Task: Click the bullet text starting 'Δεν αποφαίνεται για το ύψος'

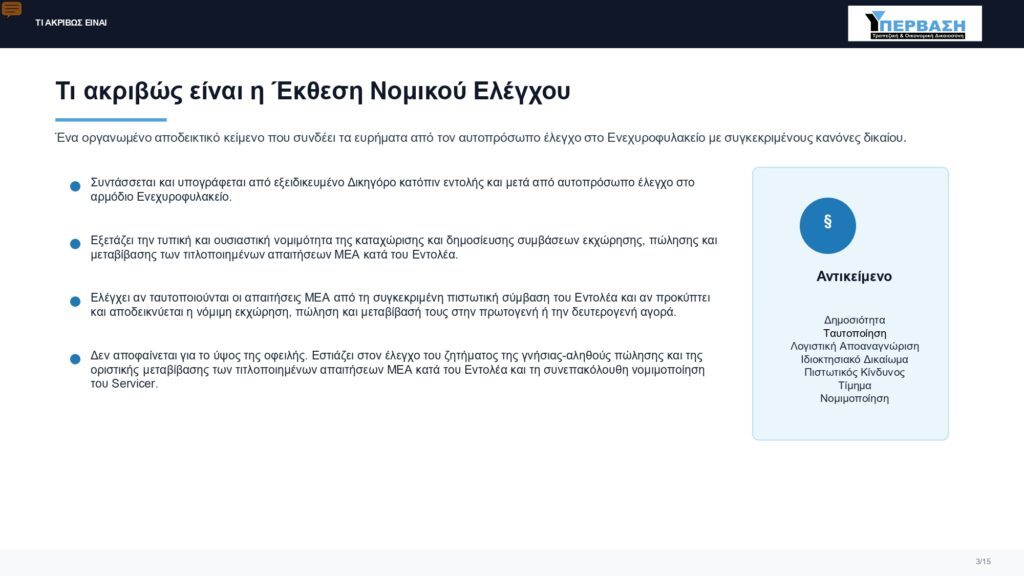Action: [397, 370]
